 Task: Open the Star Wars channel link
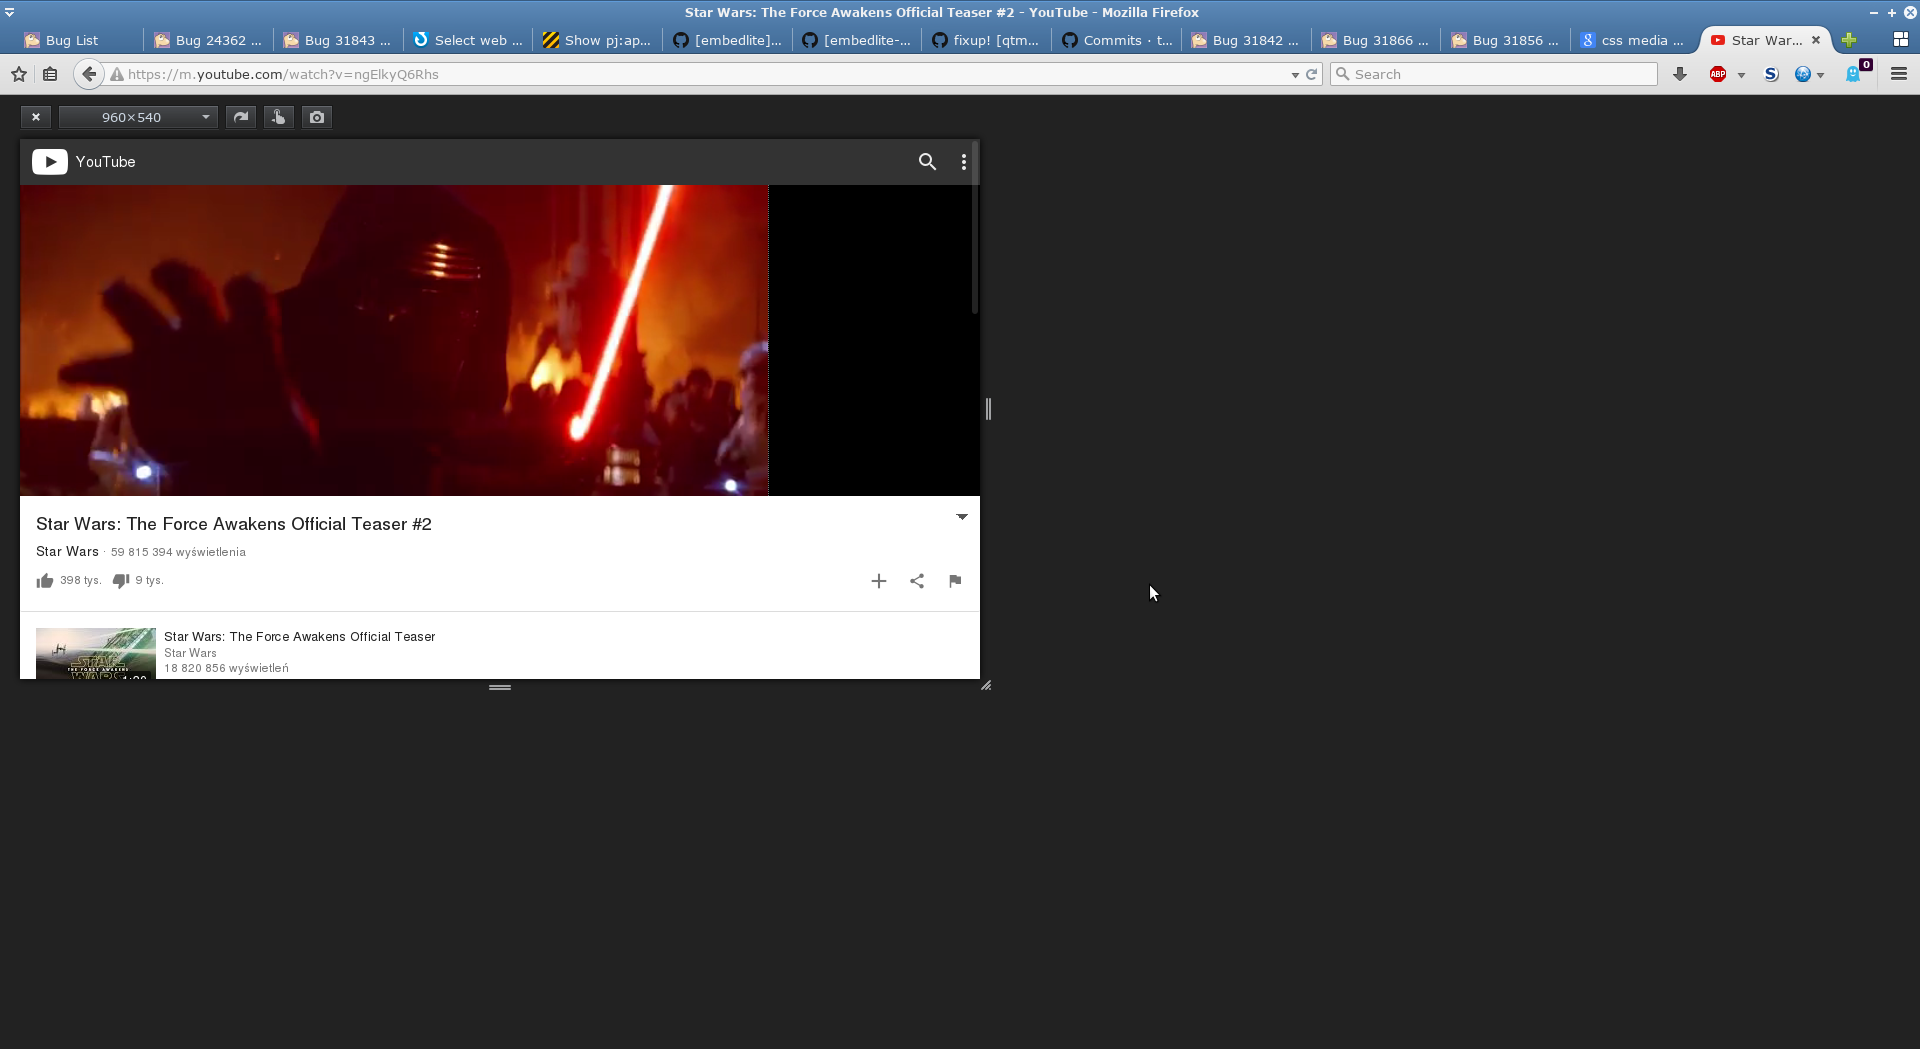click(67, 552)
